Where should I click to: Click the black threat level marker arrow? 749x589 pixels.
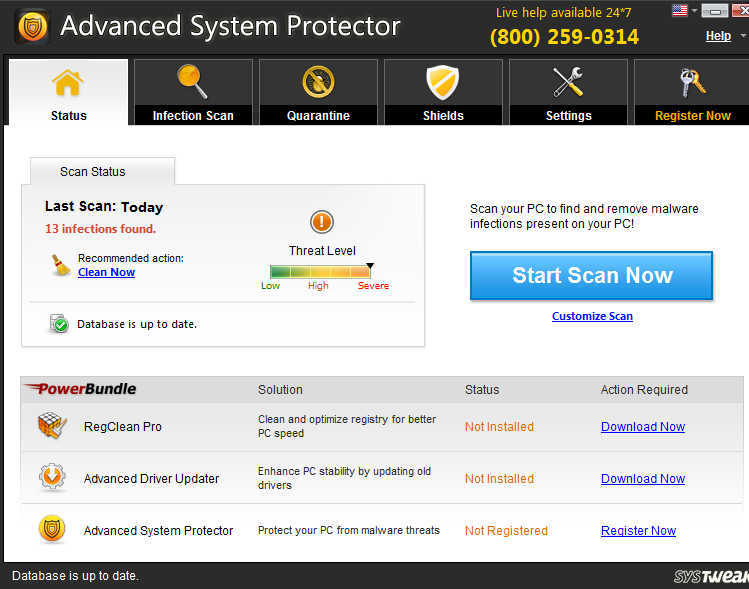[370, 266]
